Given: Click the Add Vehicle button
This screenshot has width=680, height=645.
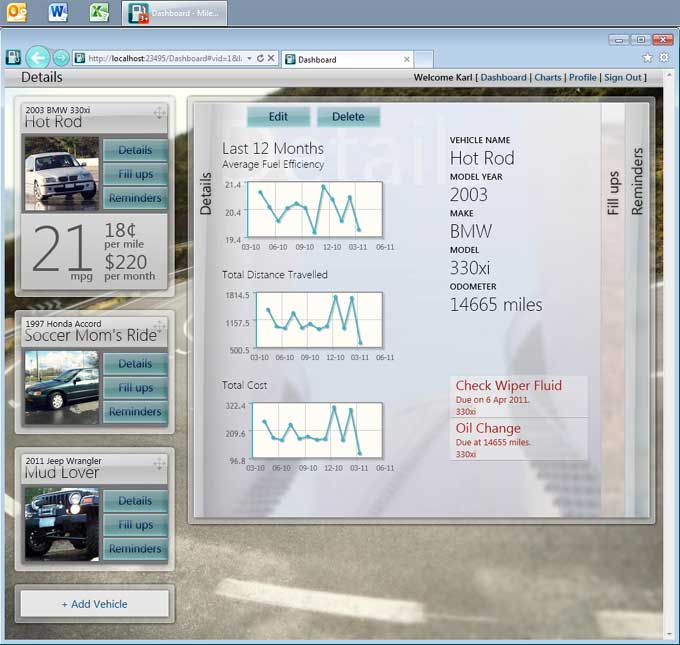Looking at the screenshot, I should click(95, 604).
